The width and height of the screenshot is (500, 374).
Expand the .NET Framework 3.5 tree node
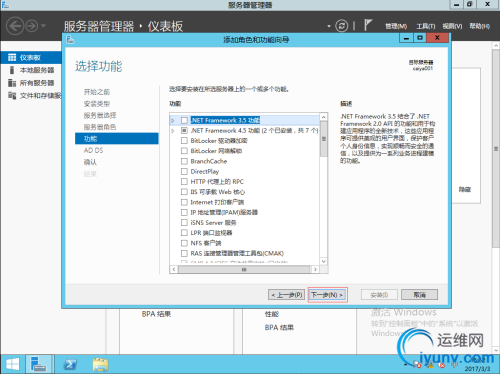[x=173, y=120]
